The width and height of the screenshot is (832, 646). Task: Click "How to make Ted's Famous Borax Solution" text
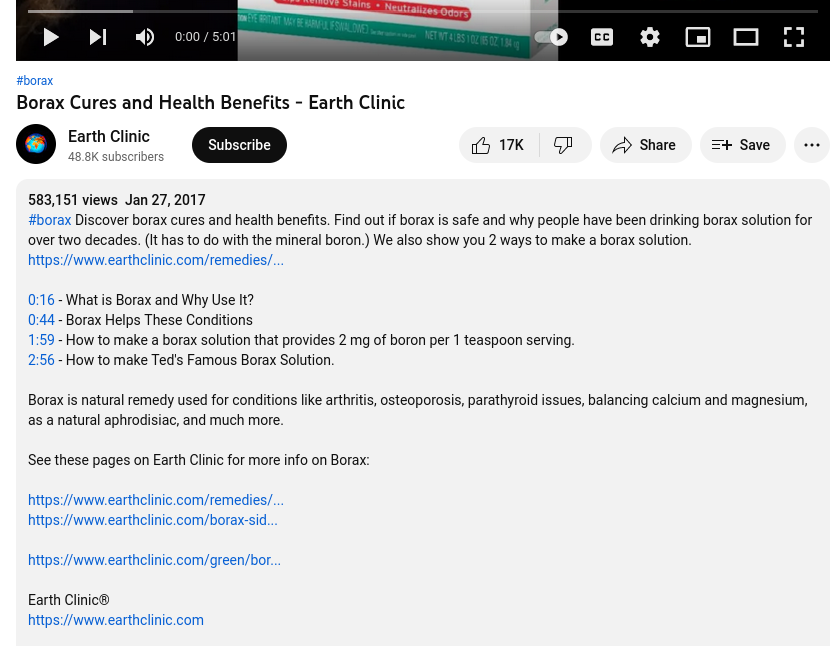click(x=200, y=360)
